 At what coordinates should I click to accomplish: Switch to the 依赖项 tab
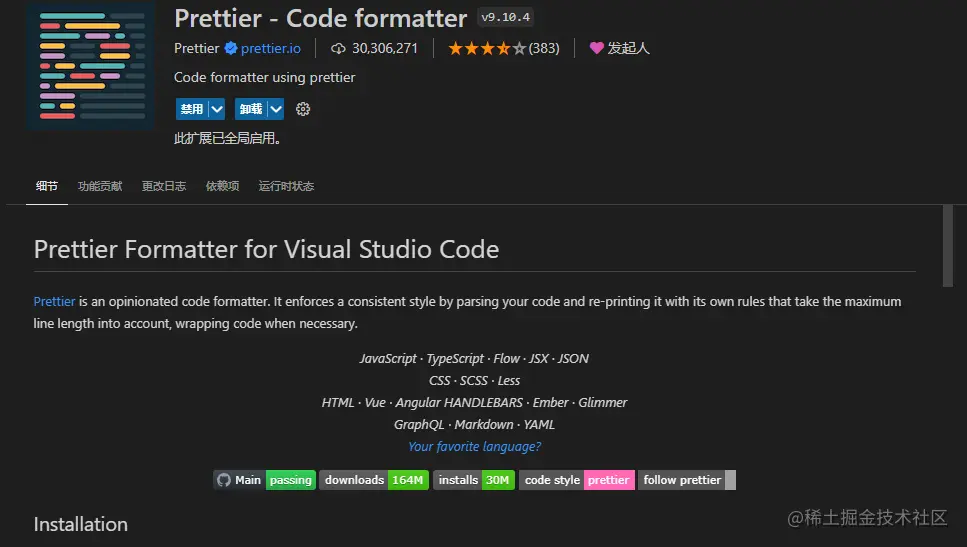tap(223, 186)
